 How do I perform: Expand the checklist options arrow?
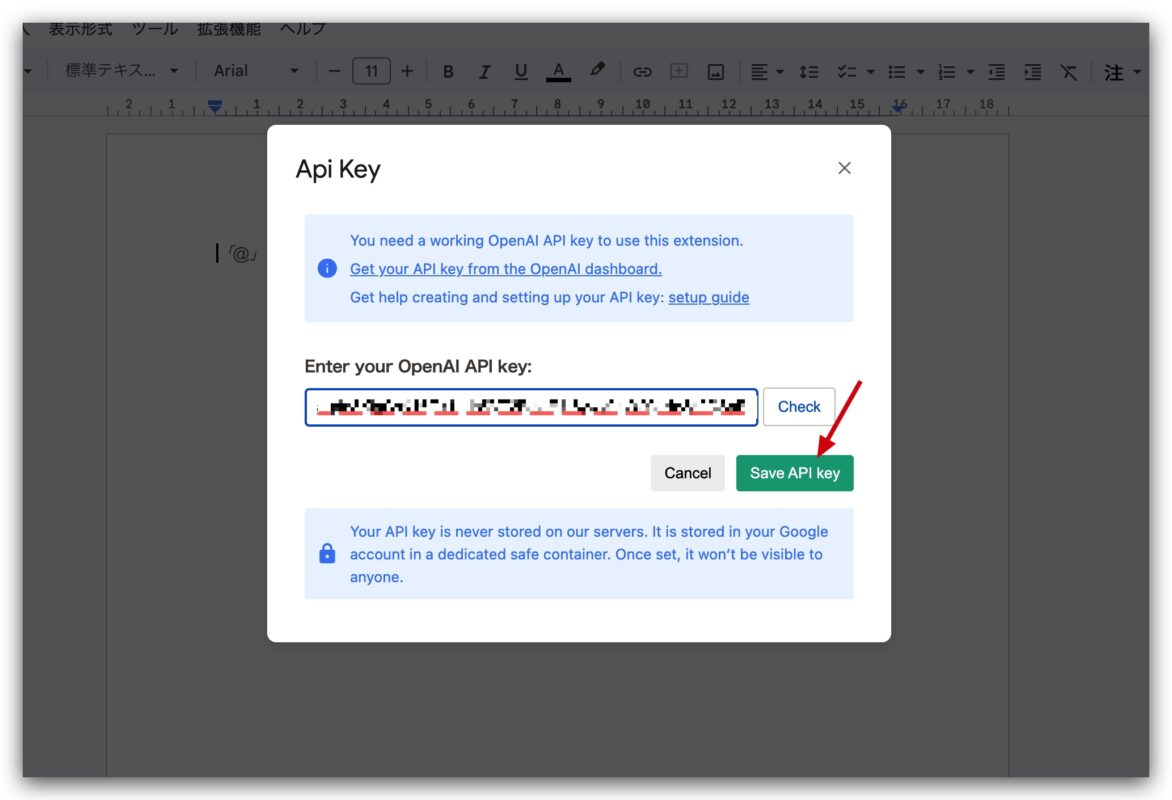pyautogui.click(x=870, y=72)
